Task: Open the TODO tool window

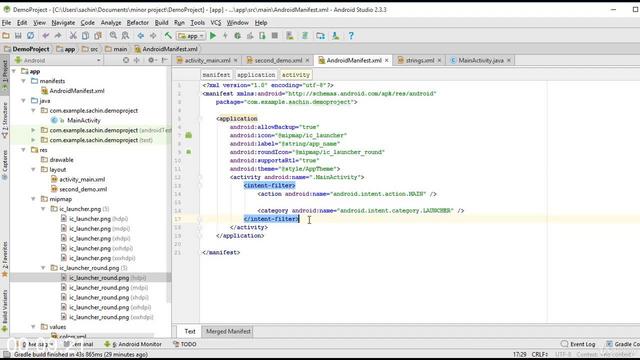Action: [x=185, y=344]
